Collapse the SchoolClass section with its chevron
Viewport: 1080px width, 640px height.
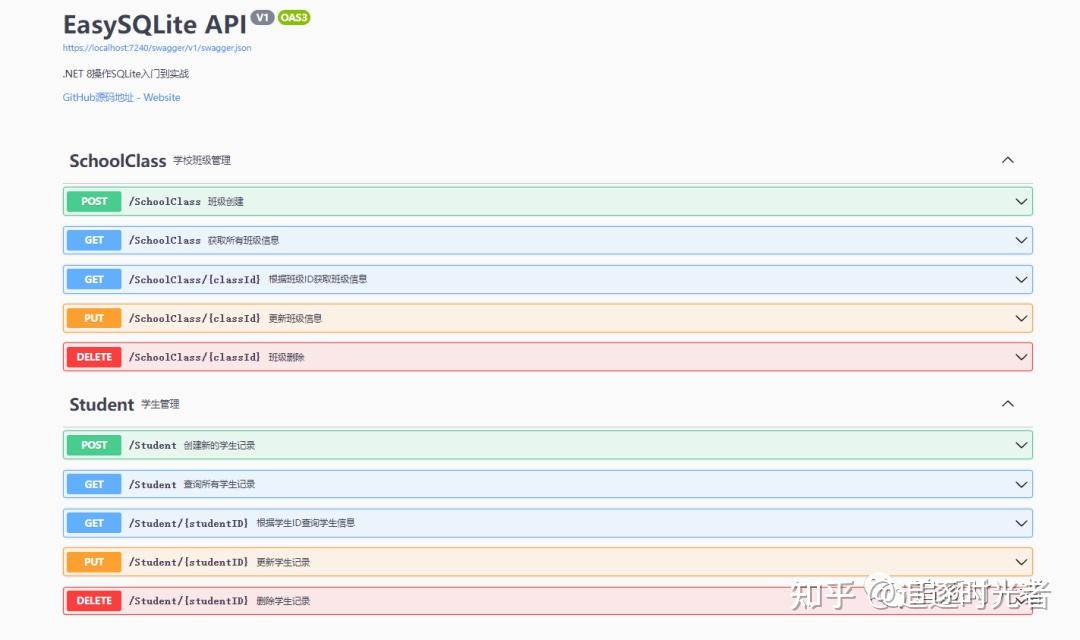click(x=1008, y=160)
